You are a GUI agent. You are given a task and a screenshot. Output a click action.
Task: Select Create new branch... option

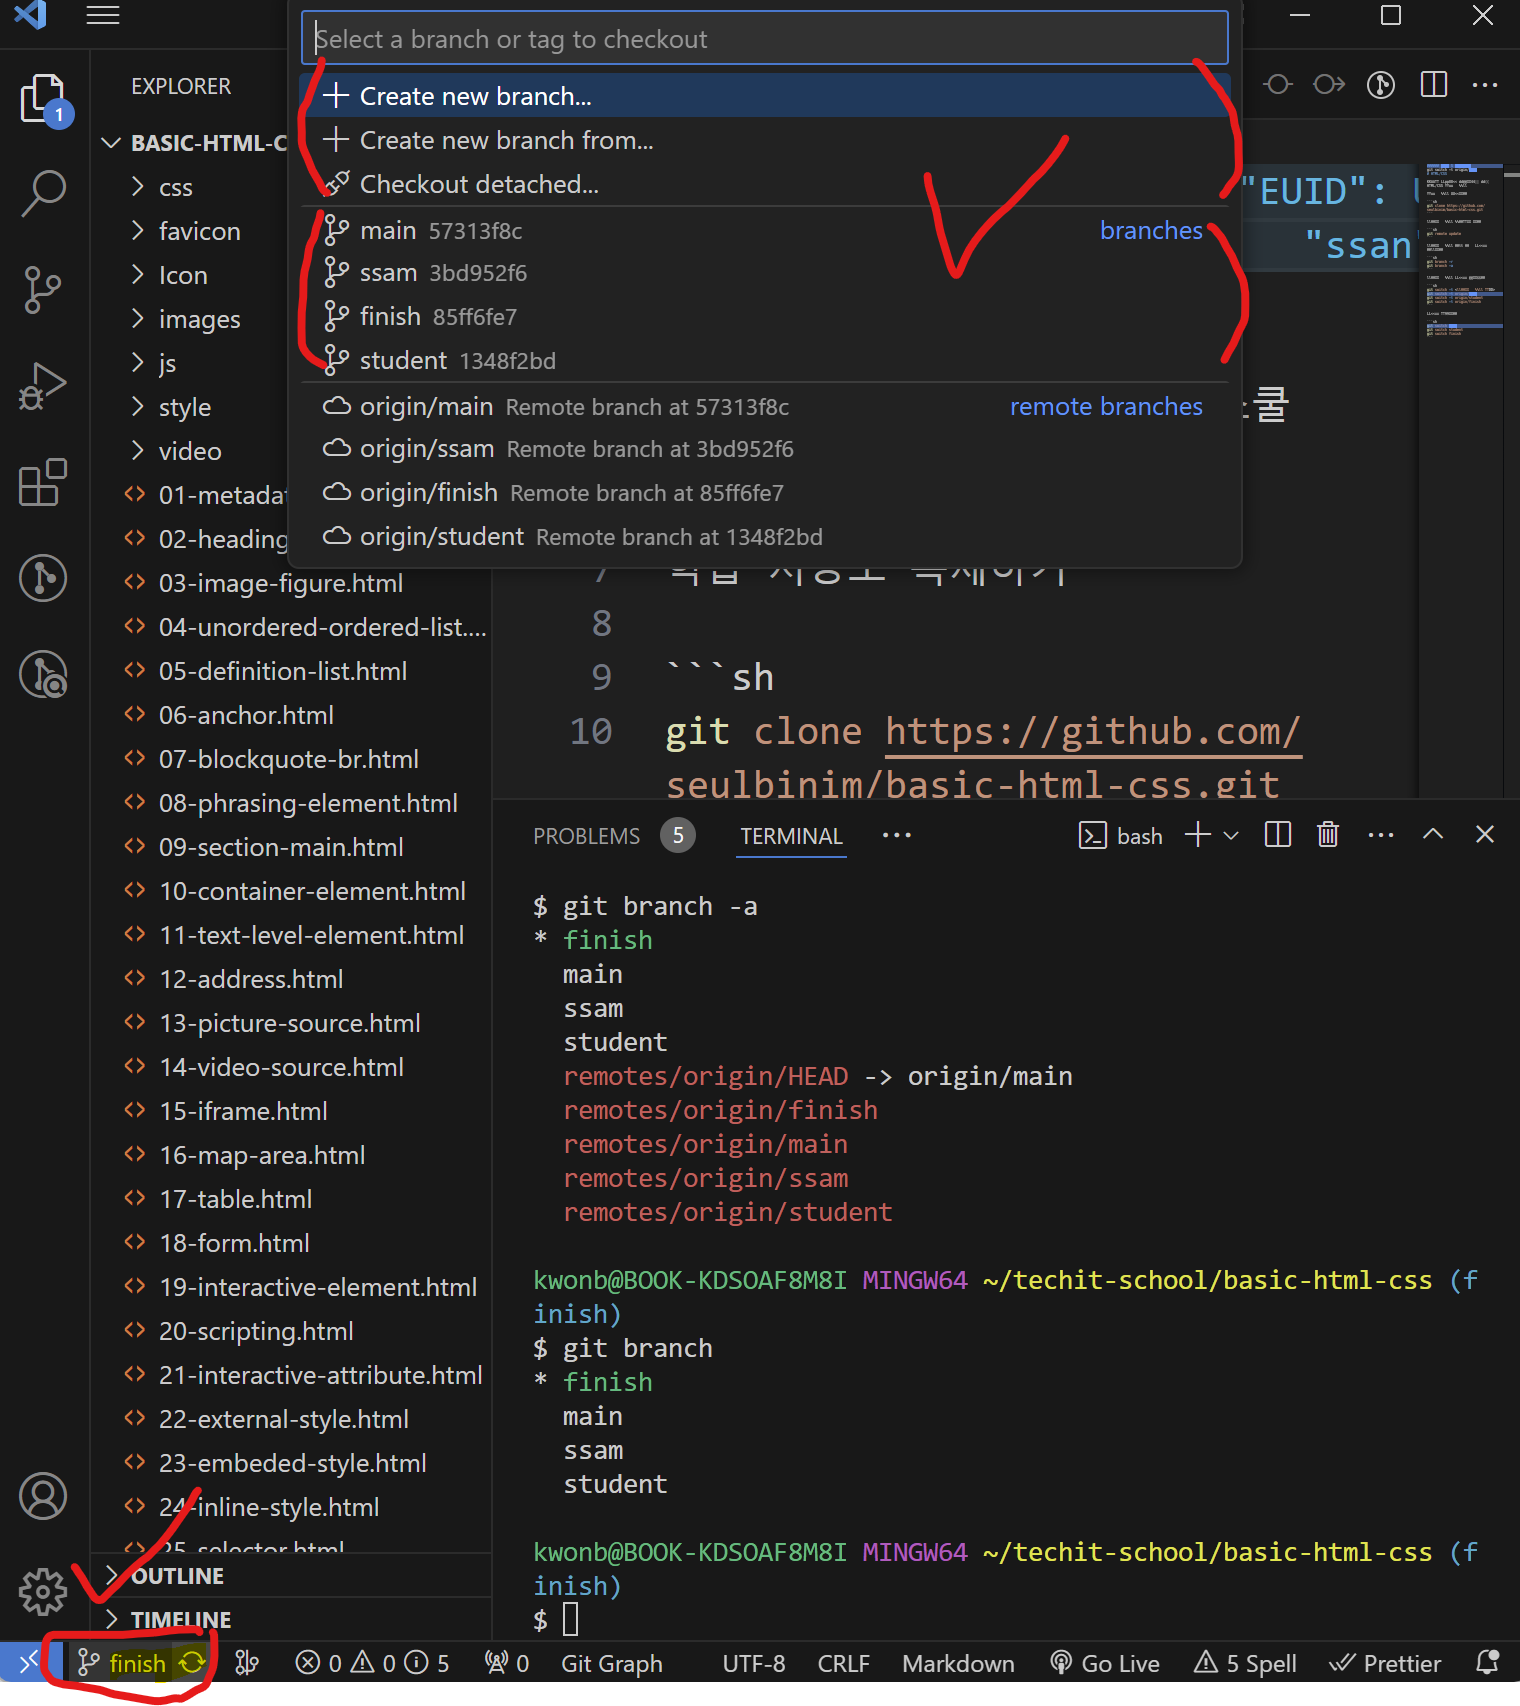[765, 96]
